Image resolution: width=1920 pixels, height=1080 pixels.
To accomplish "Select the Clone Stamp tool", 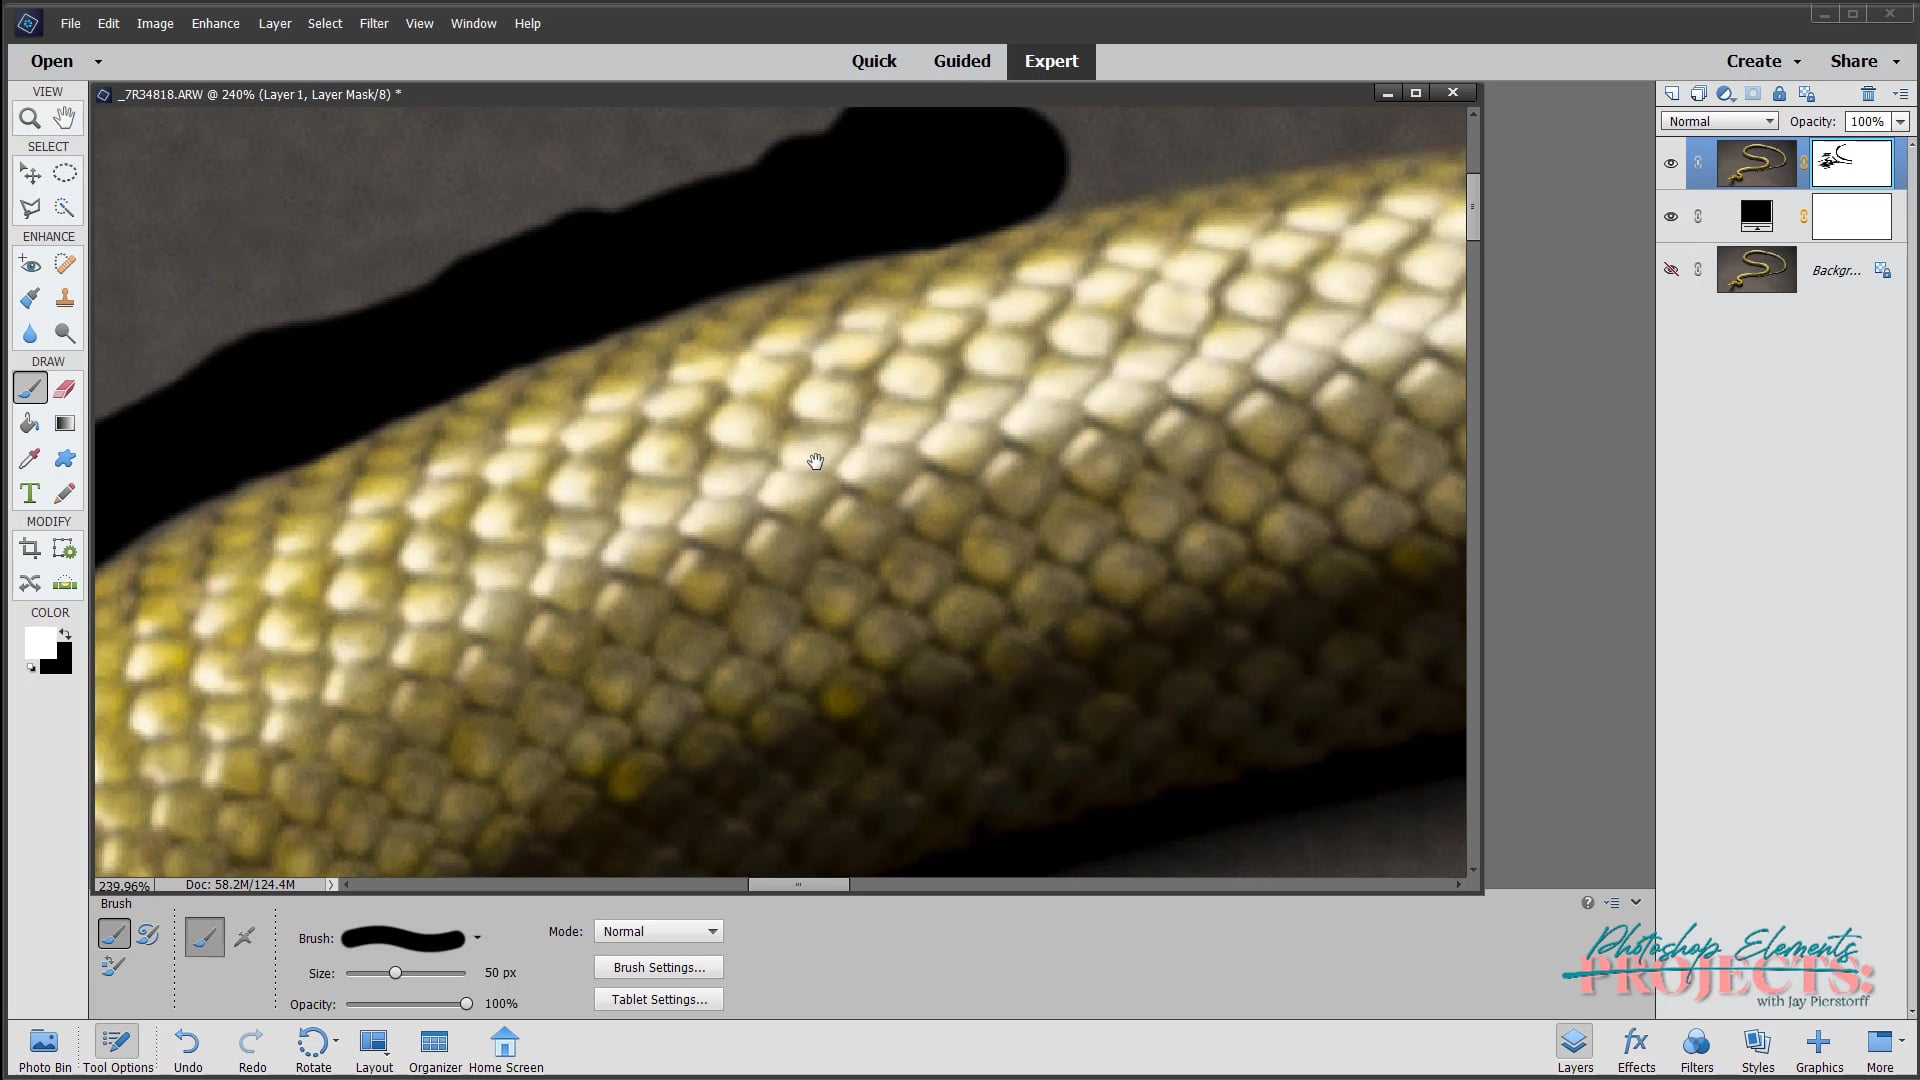I will point(64,298).
